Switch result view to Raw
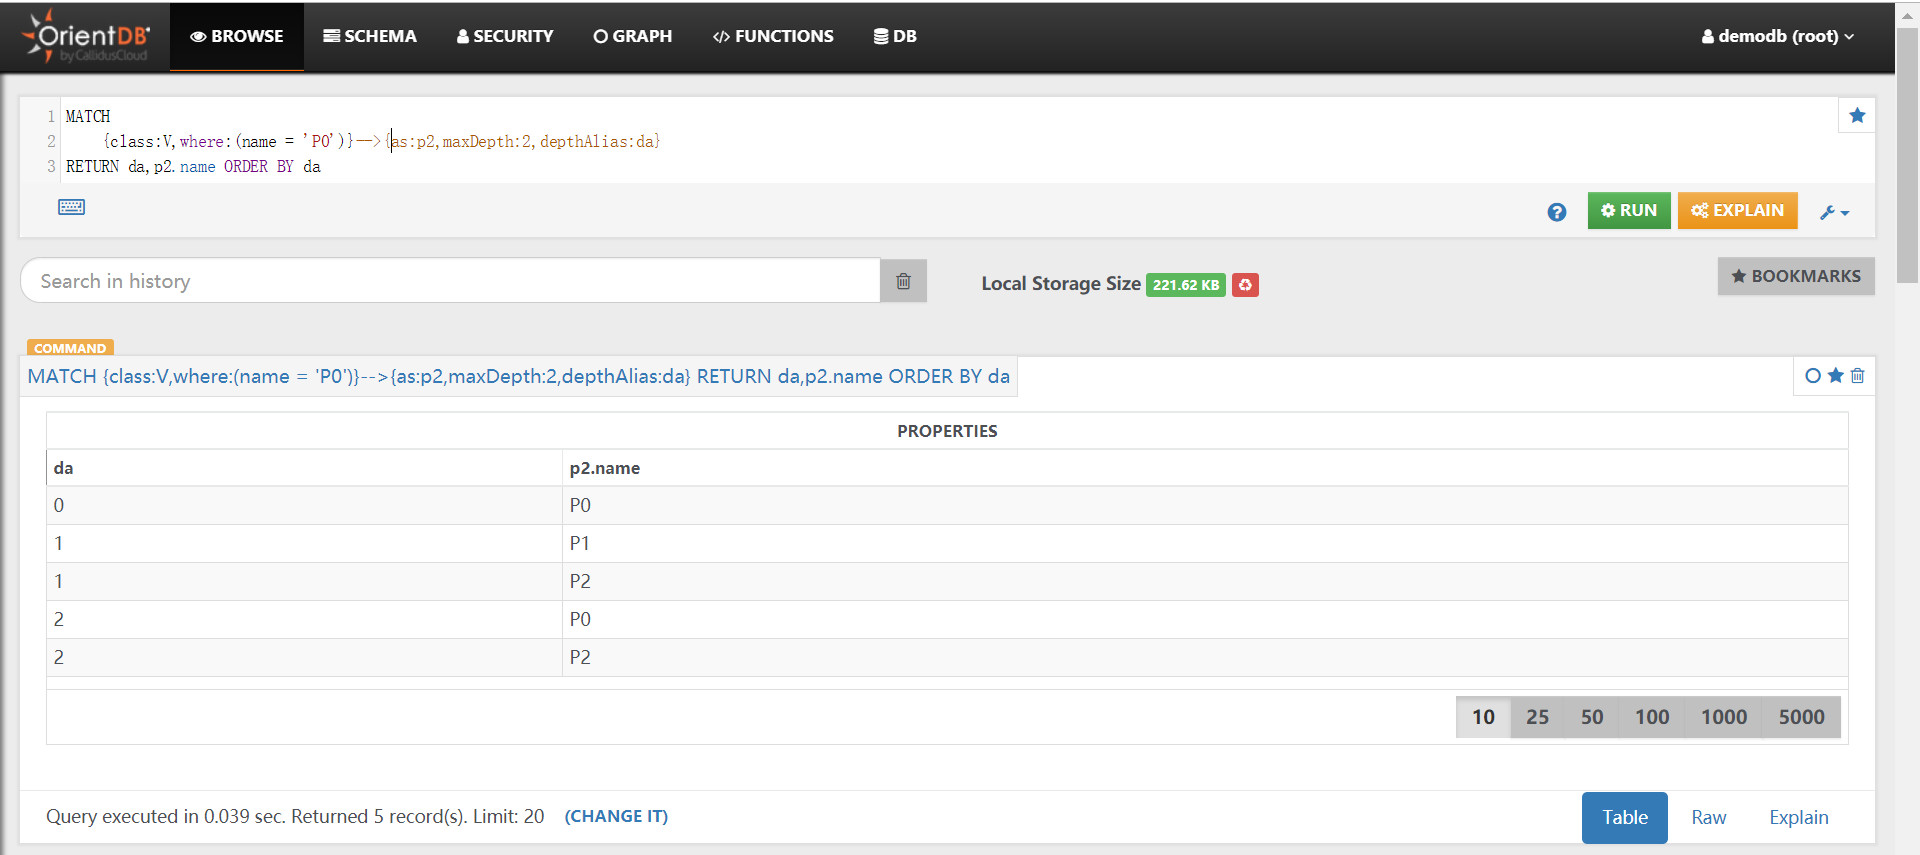This screenshot has height=855, width=1920. 1709,817
